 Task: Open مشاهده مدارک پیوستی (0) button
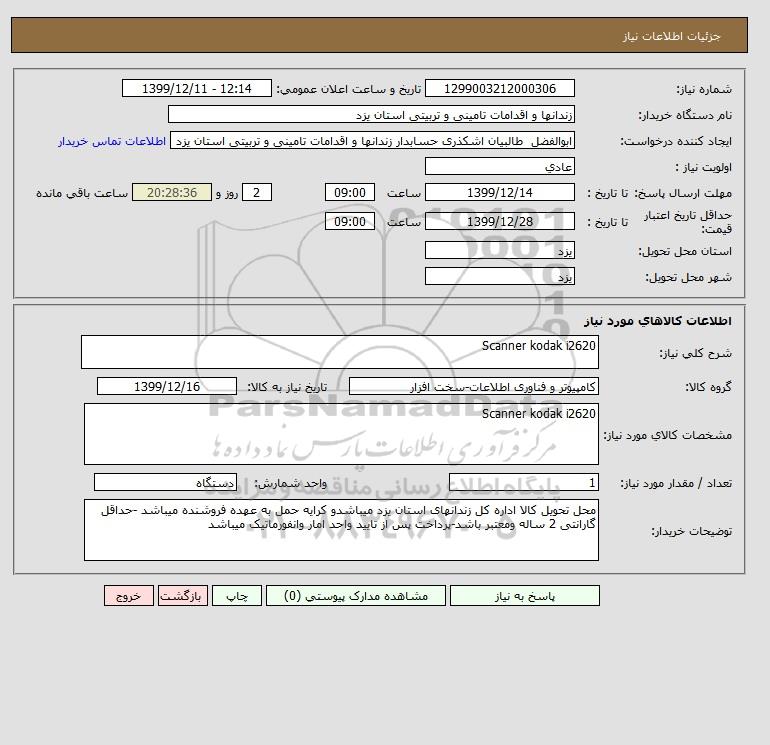coord(356,596)
